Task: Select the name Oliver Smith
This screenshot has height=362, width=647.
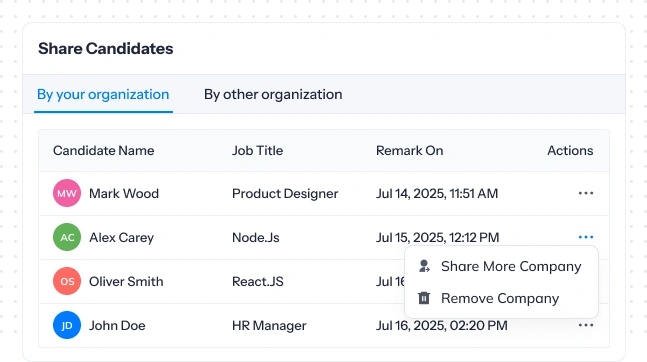Action: click(x=126, y=282)
